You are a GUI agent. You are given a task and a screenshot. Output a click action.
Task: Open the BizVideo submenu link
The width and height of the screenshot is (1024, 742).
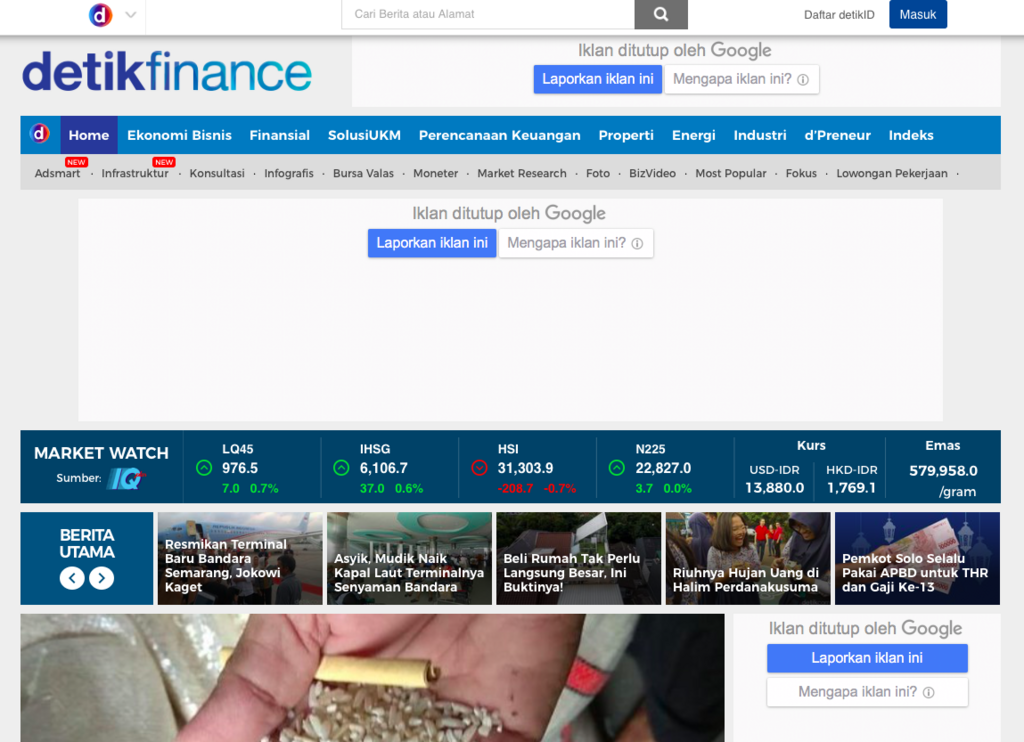652,173
